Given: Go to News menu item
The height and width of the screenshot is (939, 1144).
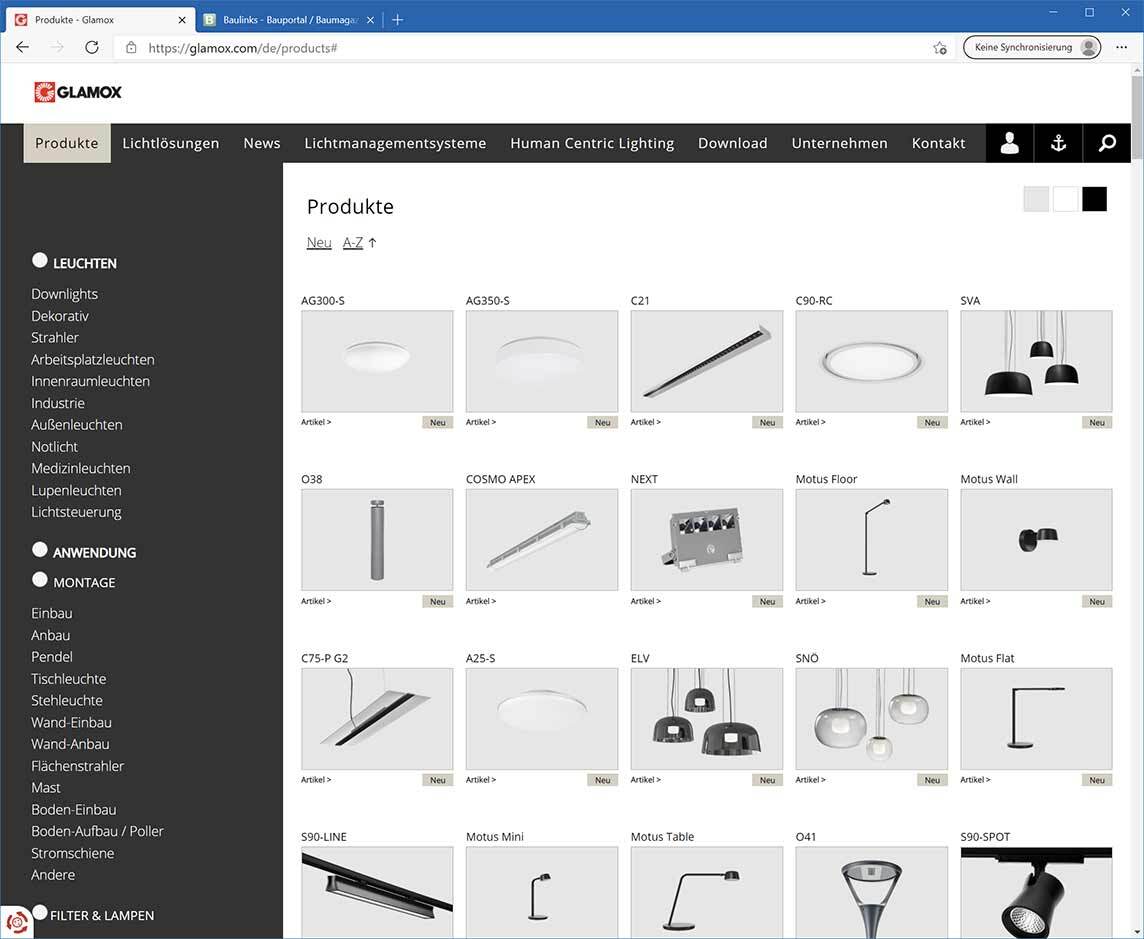Looking at the screenshot, I should [262, 143].
